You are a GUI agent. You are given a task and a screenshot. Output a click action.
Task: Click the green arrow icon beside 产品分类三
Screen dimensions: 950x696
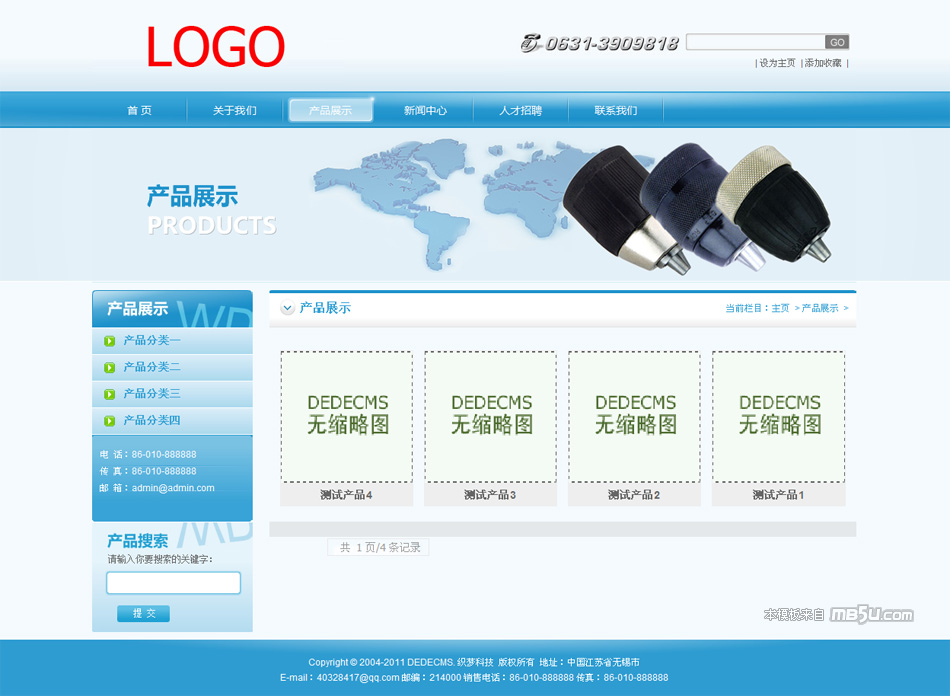pyautogui.click(x=109, y=394)
